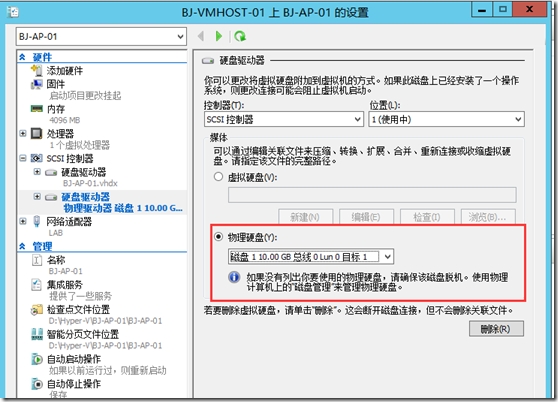
Task: Select the SCSI 控制器 icon
Action: (x=37, y=158)
